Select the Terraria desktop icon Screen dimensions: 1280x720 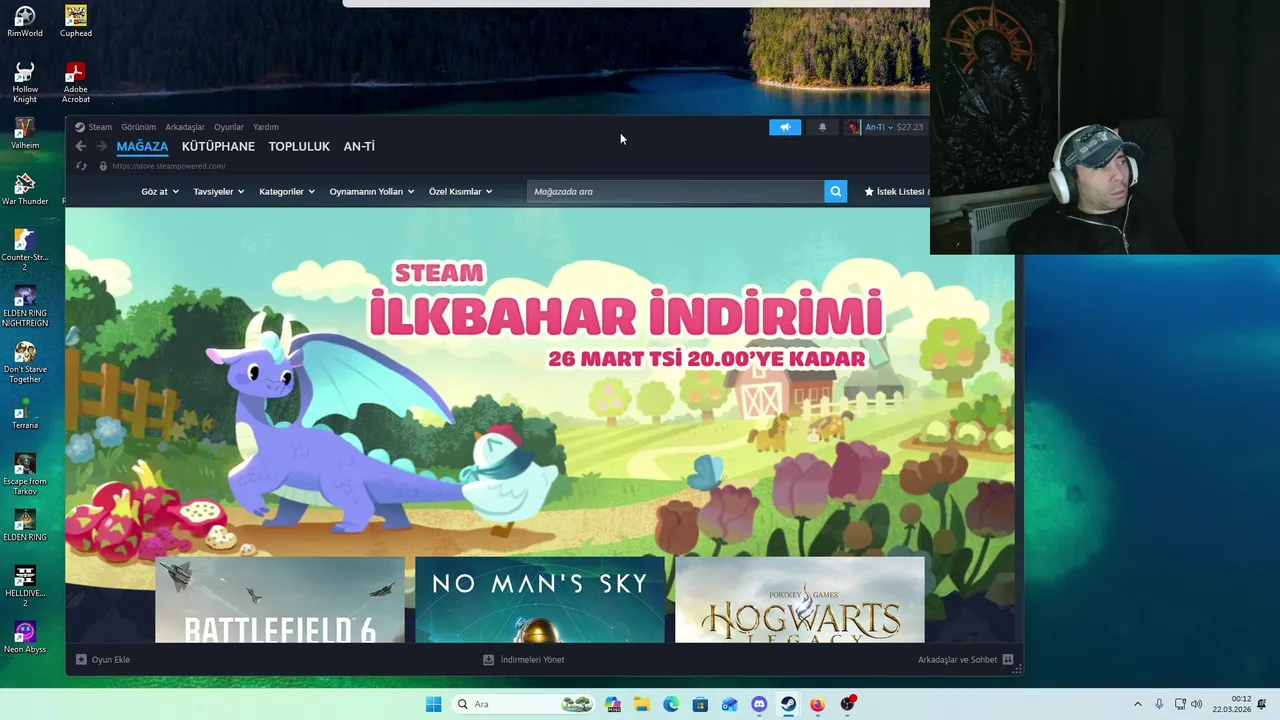(25, 413)
